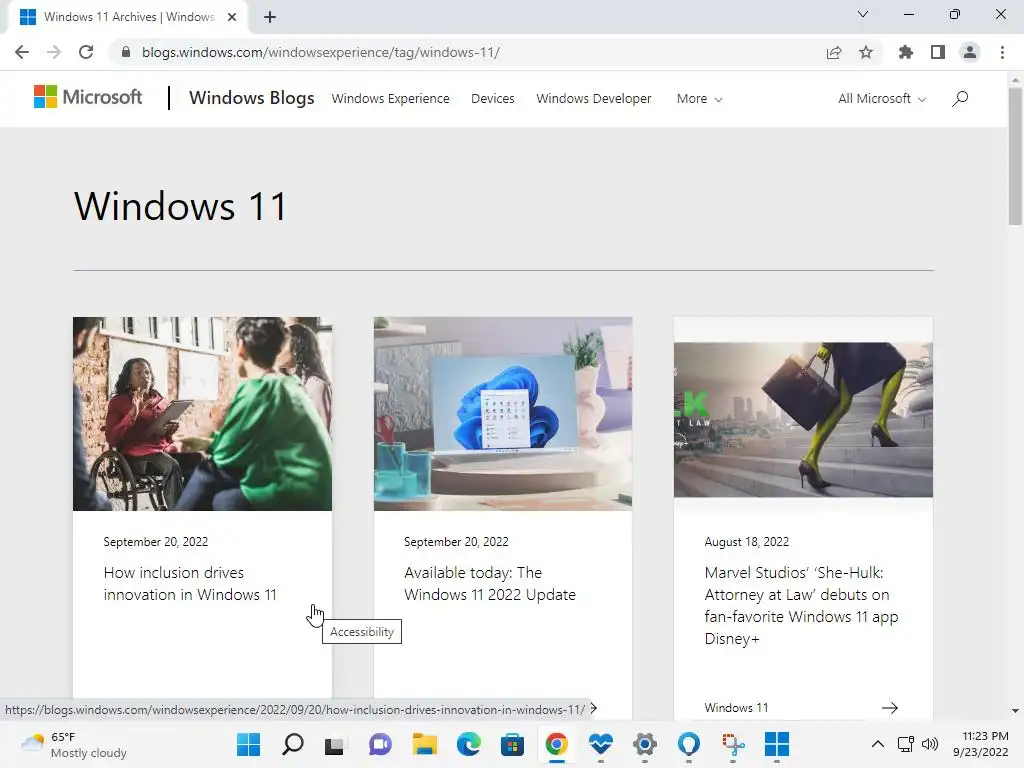1024x768 pixels.
Task: Select the Windows 11 Archives tab
Action: (128, 17)
